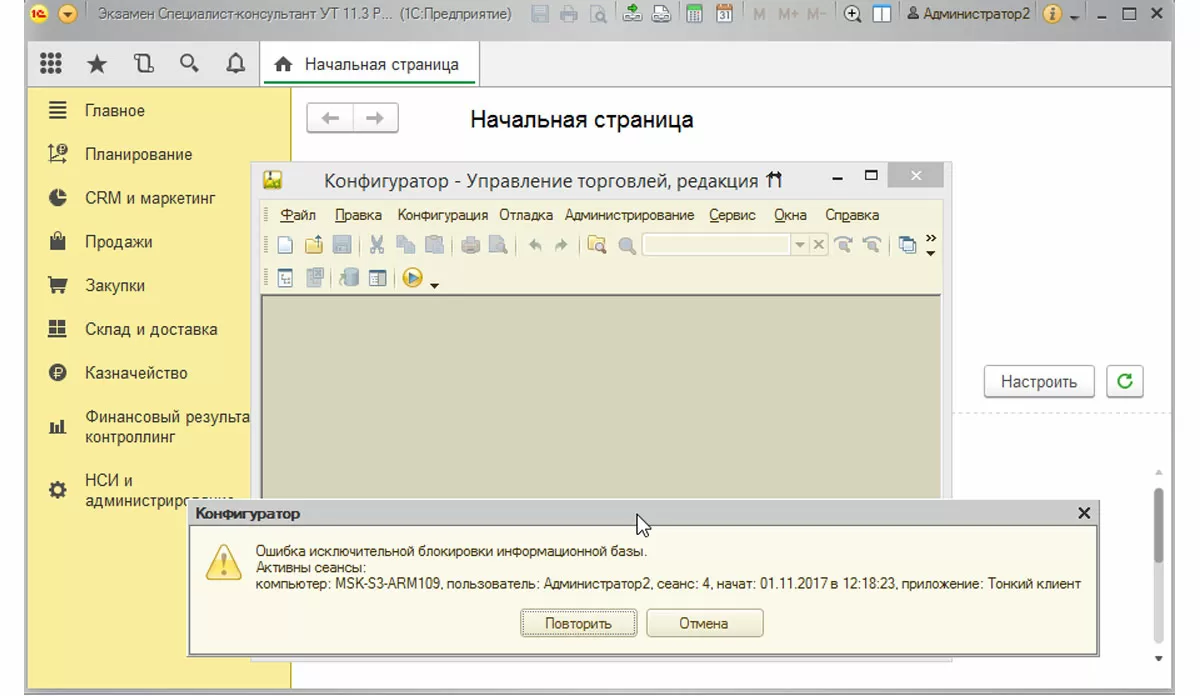Click the open file folder icon in Configurator
The image size is (1200, 696).
coord(313,245)
